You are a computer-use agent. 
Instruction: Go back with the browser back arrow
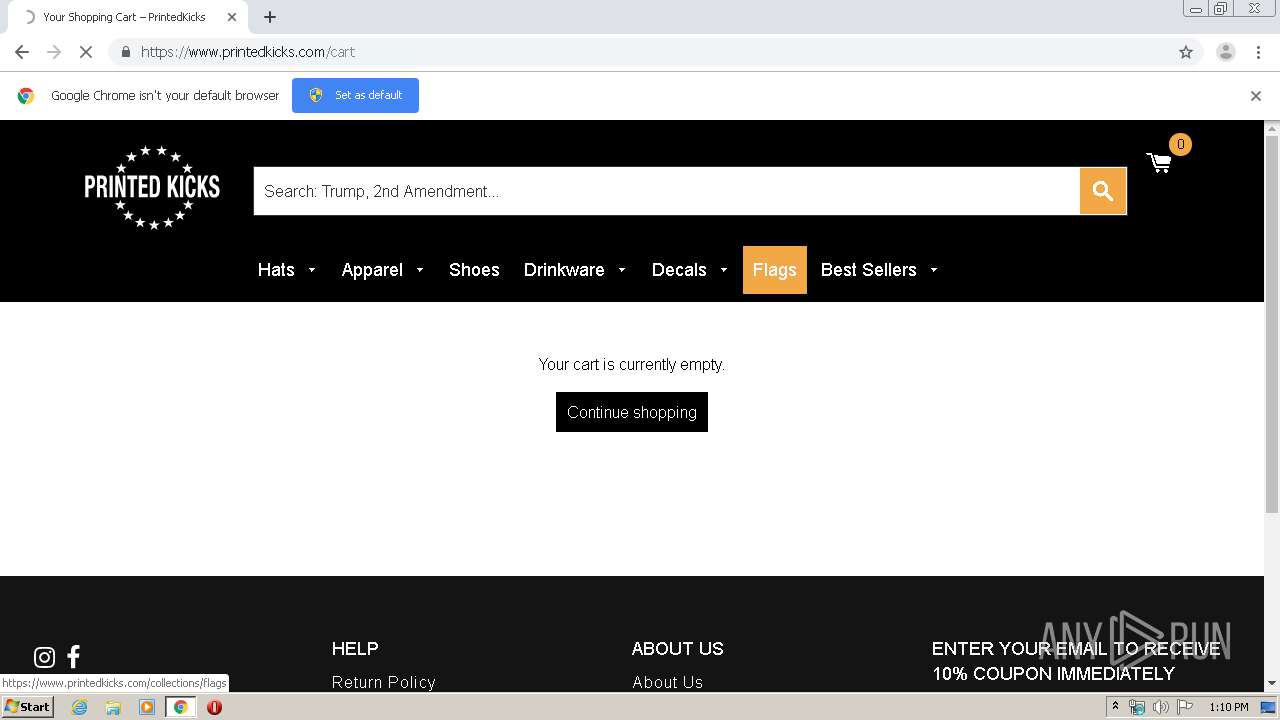coord(22,52)
